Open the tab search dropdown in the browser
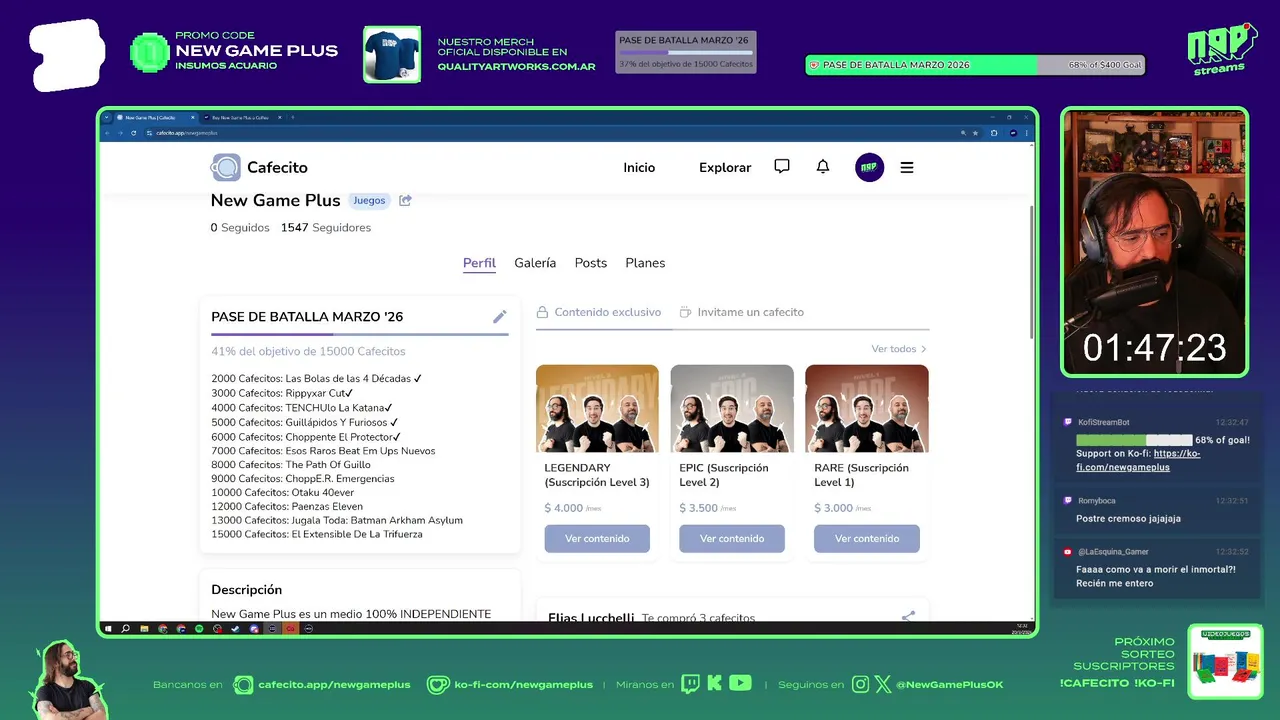Image resolution: width=1280 pixels, height=720 pixels. [x=107, y=117]
